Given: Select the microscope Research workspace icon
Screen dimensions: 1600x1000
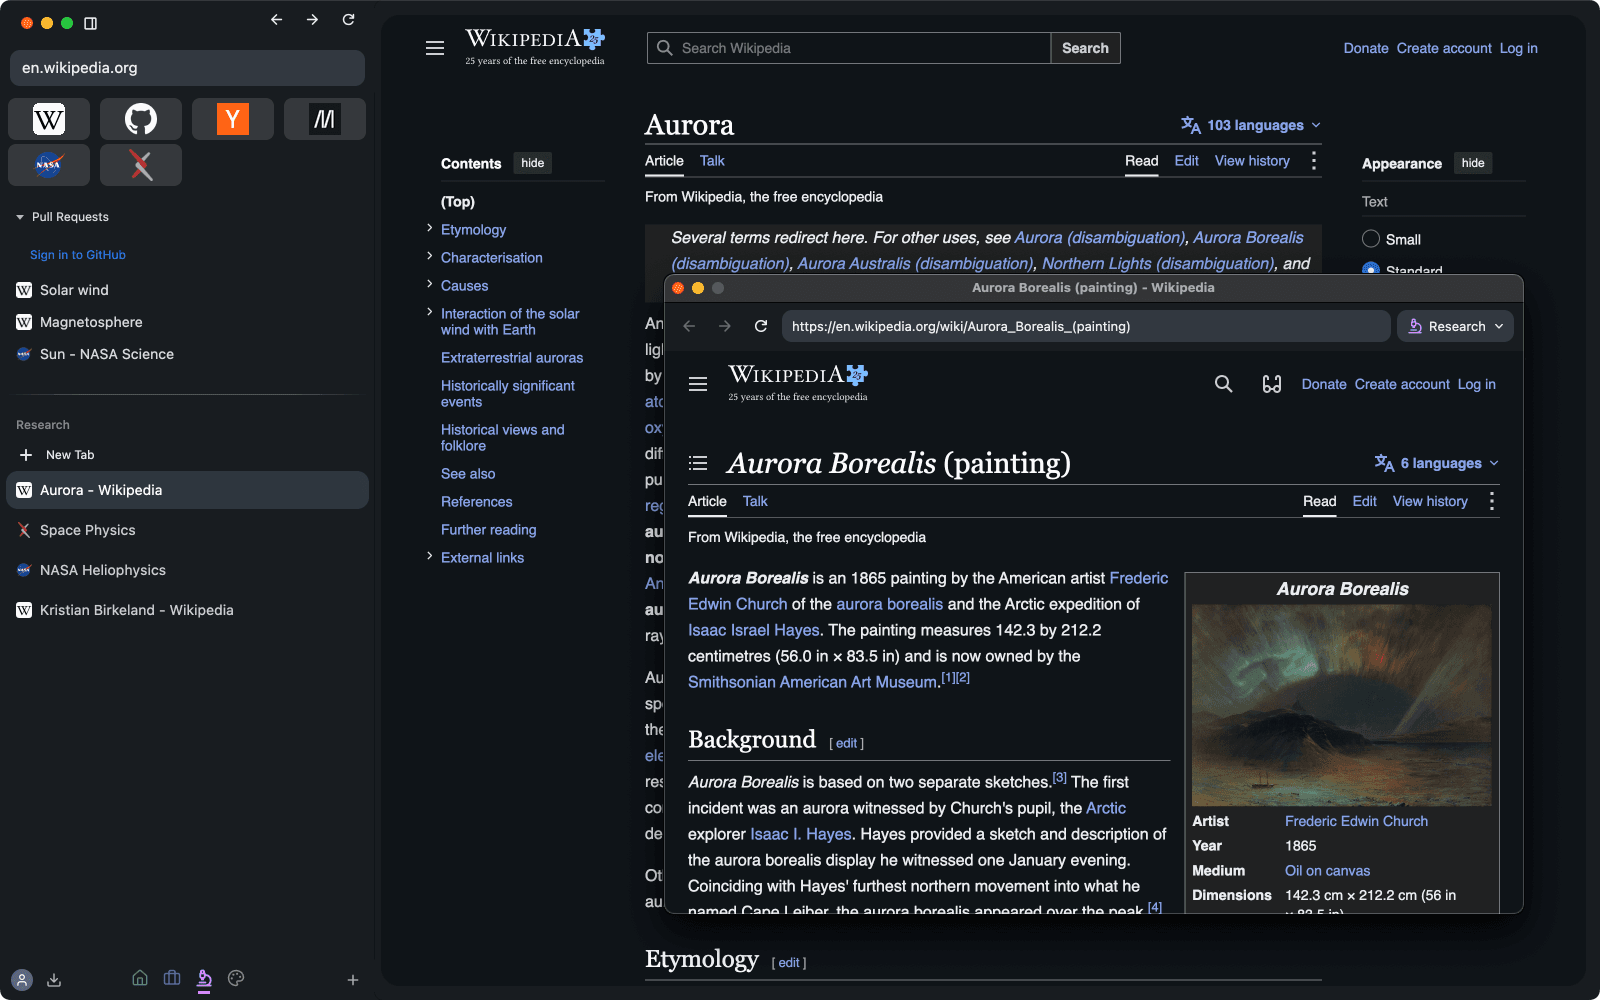Looking at the screenshot, I should tap(204, 979).
